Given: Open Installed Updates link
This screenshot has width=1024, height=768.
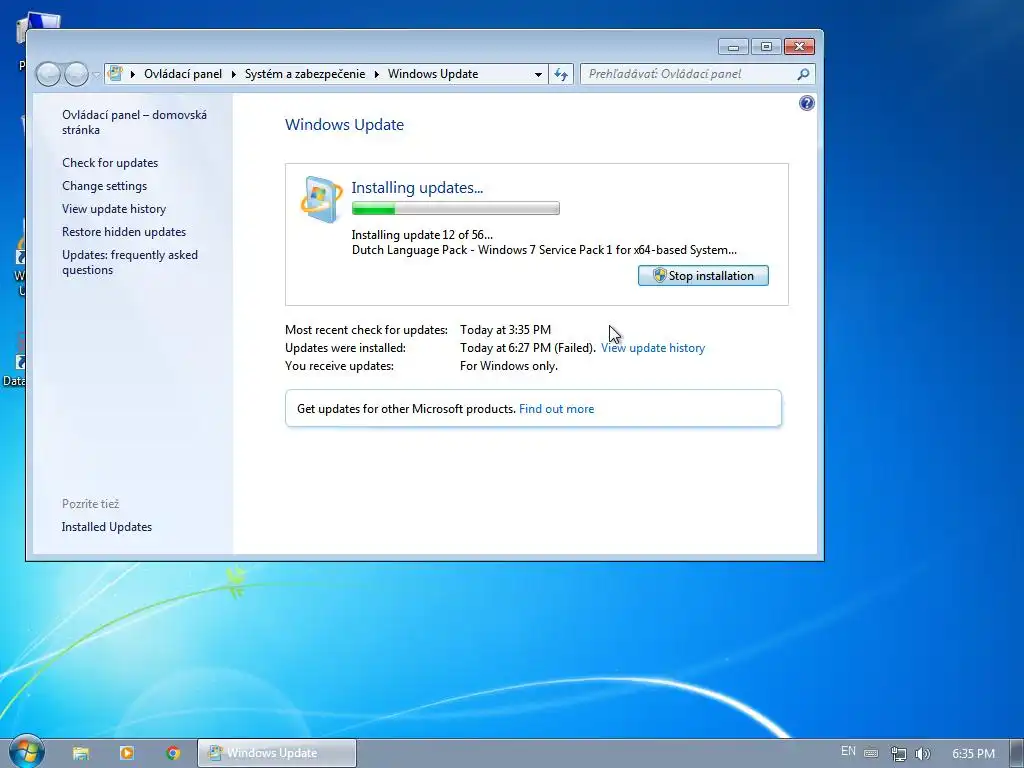Looking at the screenshot, I should (x=106, y=526).
